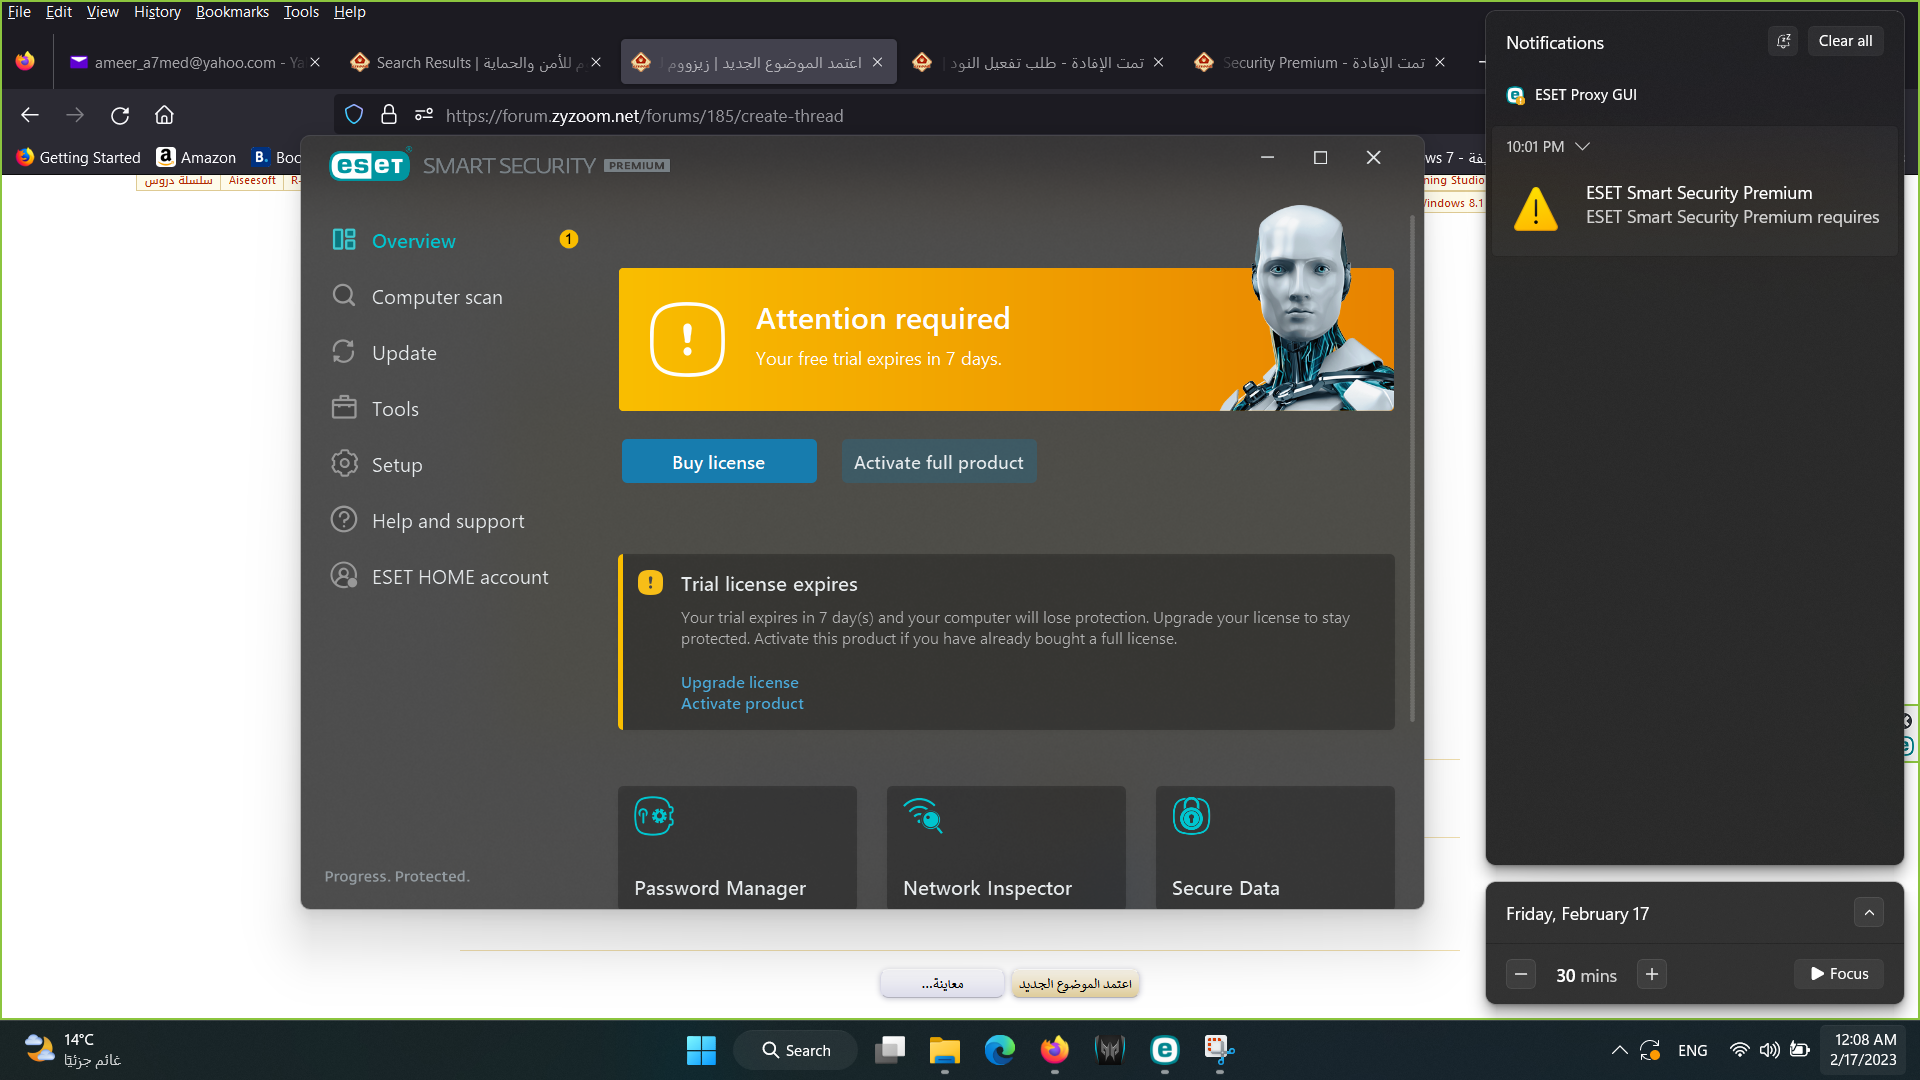
Task: Open File Explorer from the taskbar
Action: [x=945, y=1050]
